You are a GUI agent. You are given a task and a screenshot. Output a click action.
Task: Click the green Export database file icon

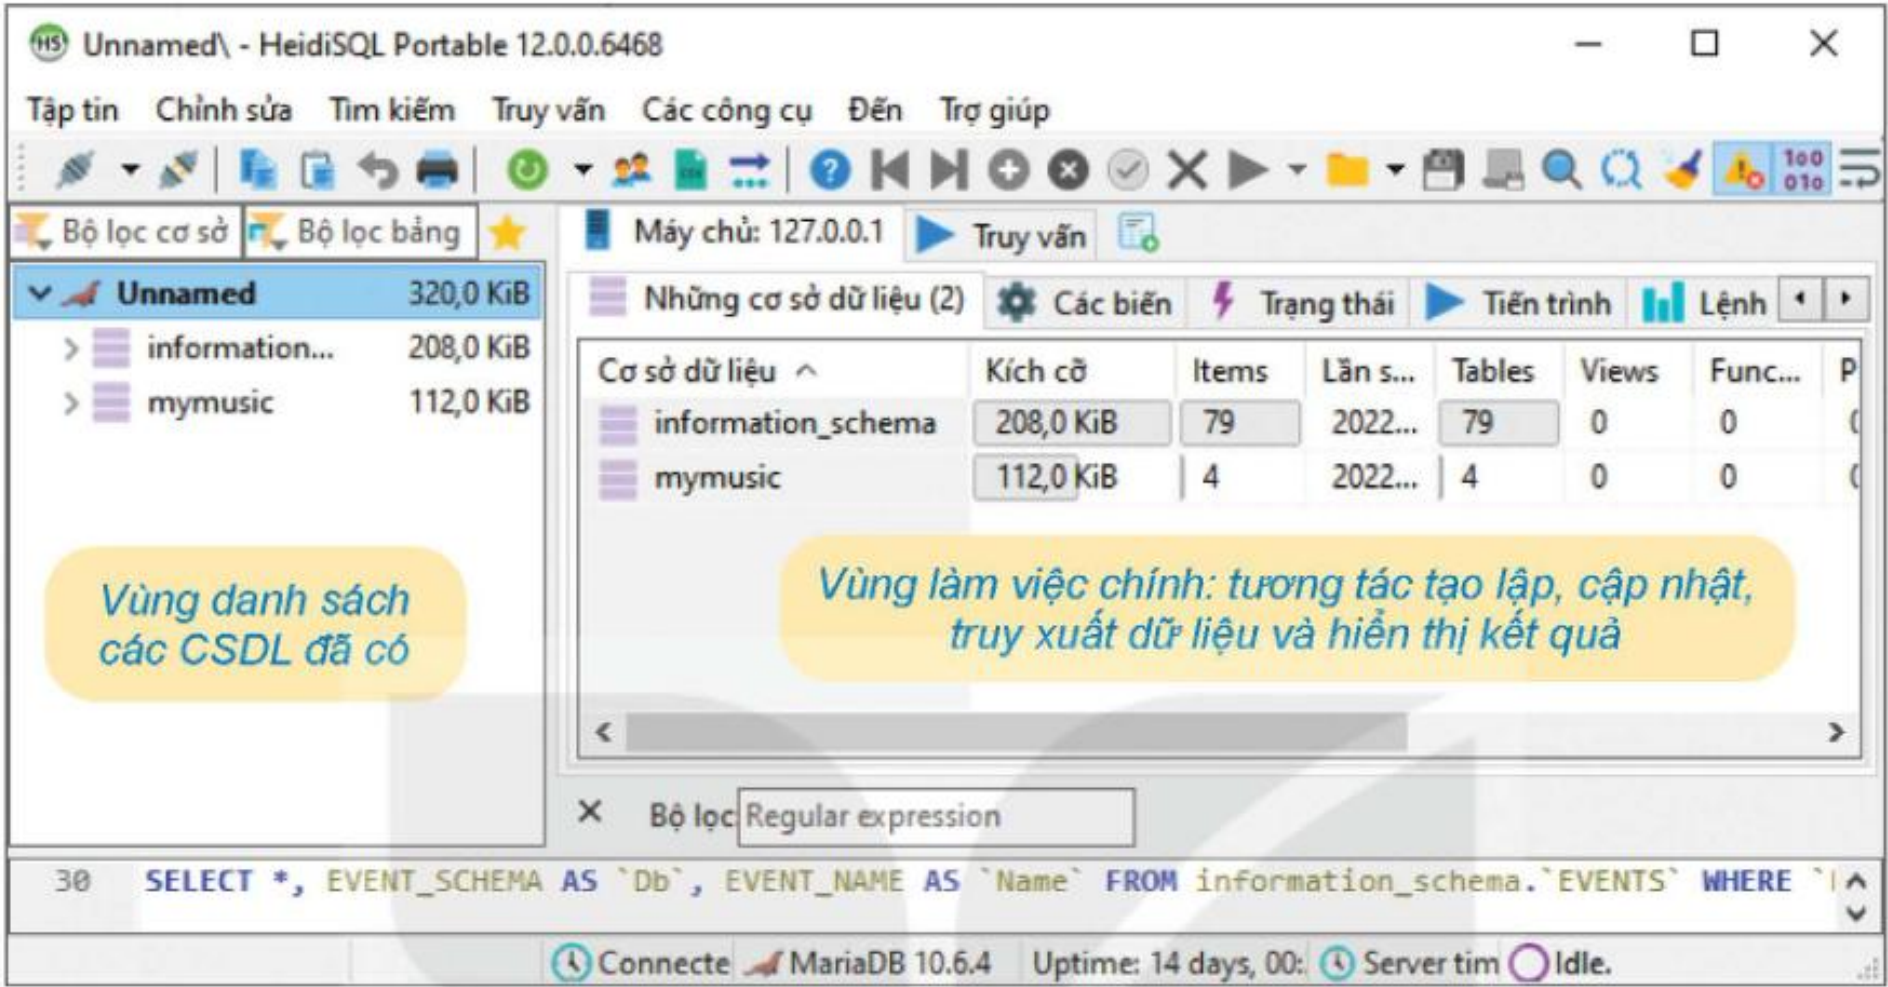690,170
